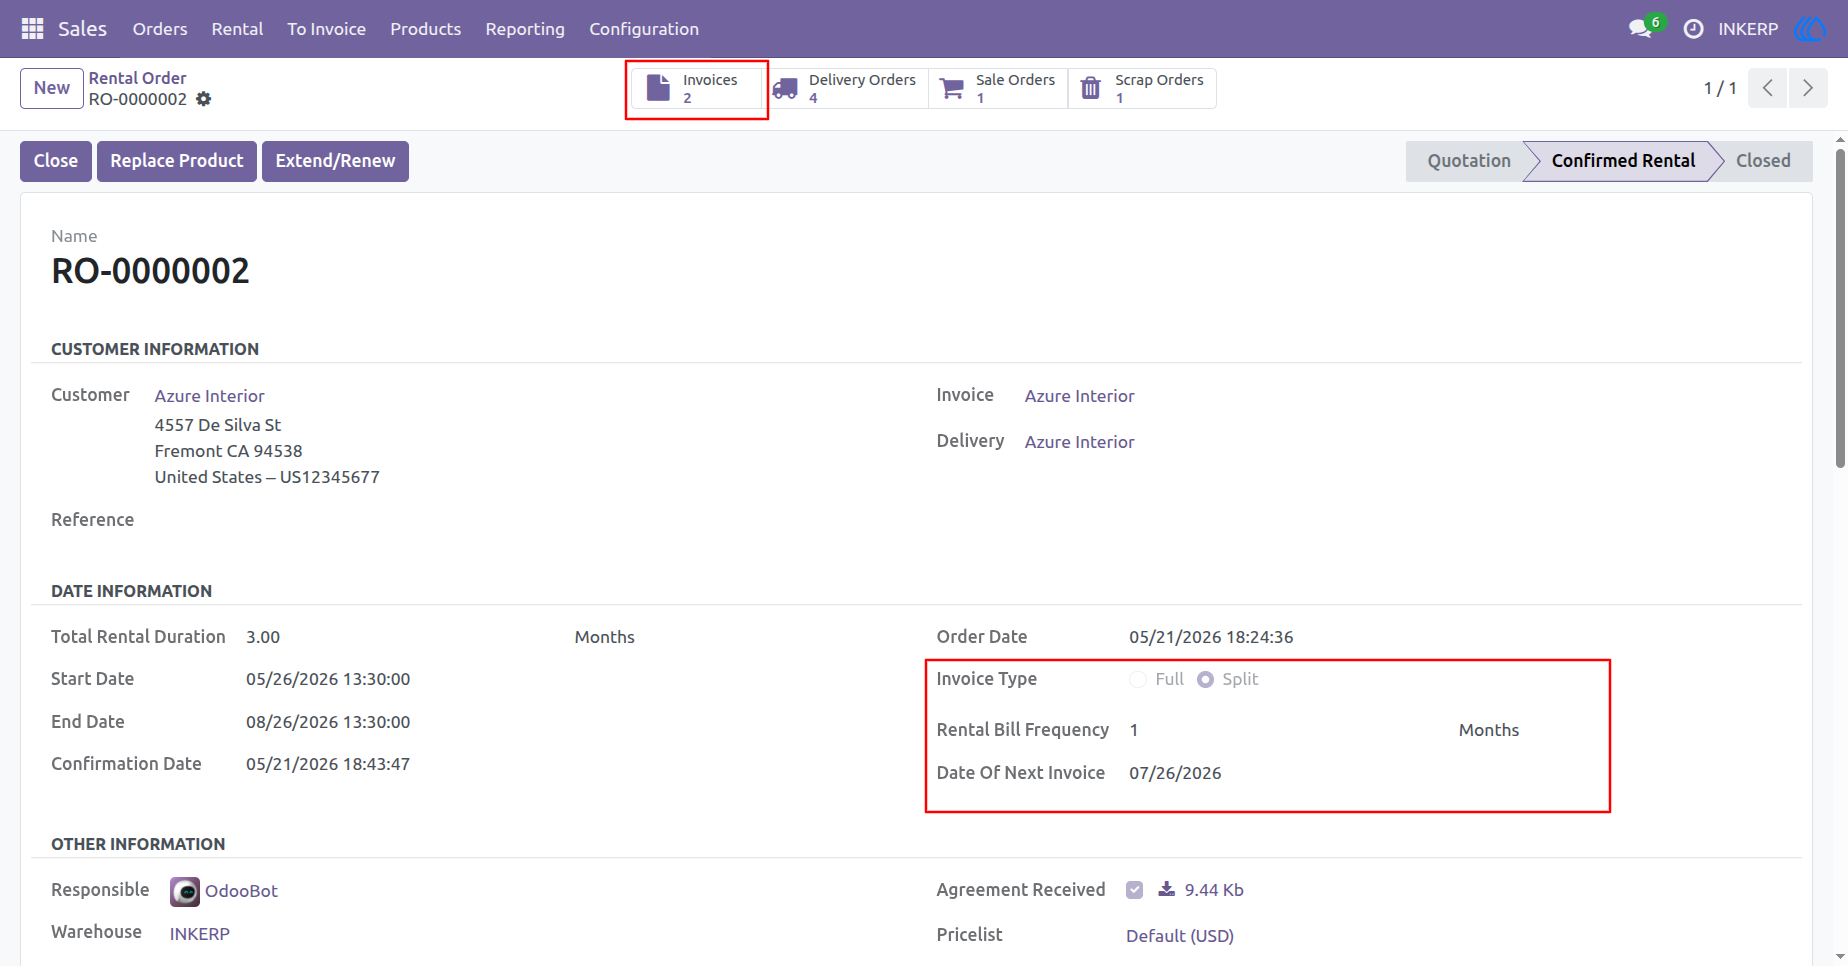Viewport: 1848px width, 966px height.
Task: Click the New record button
Action: coord(52,88)
